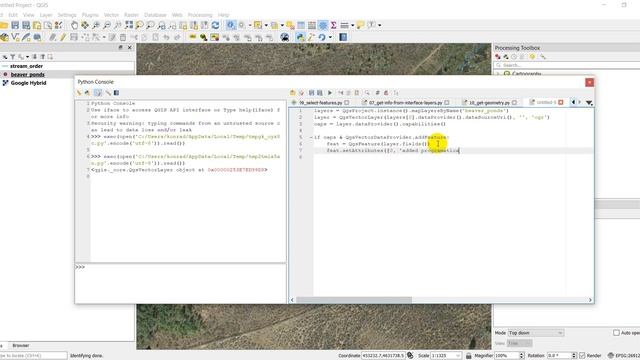Image resolution: width=640 pixels, height=360 pixels.
Task: Click the Comment code hash icon
Action: pos(378,93)
